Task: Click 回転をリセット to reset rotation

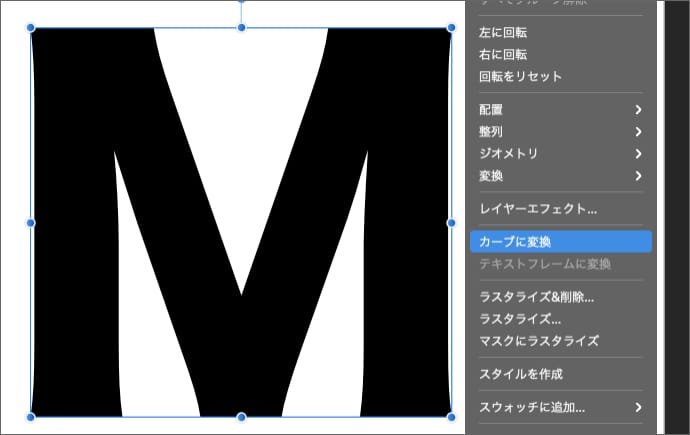Action: 520,77
